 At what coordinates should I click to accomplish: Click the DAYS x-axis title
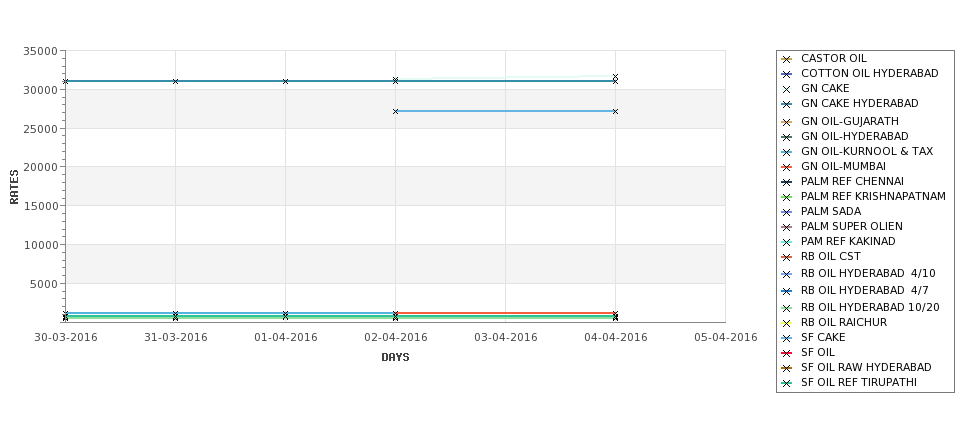(395, 358)
